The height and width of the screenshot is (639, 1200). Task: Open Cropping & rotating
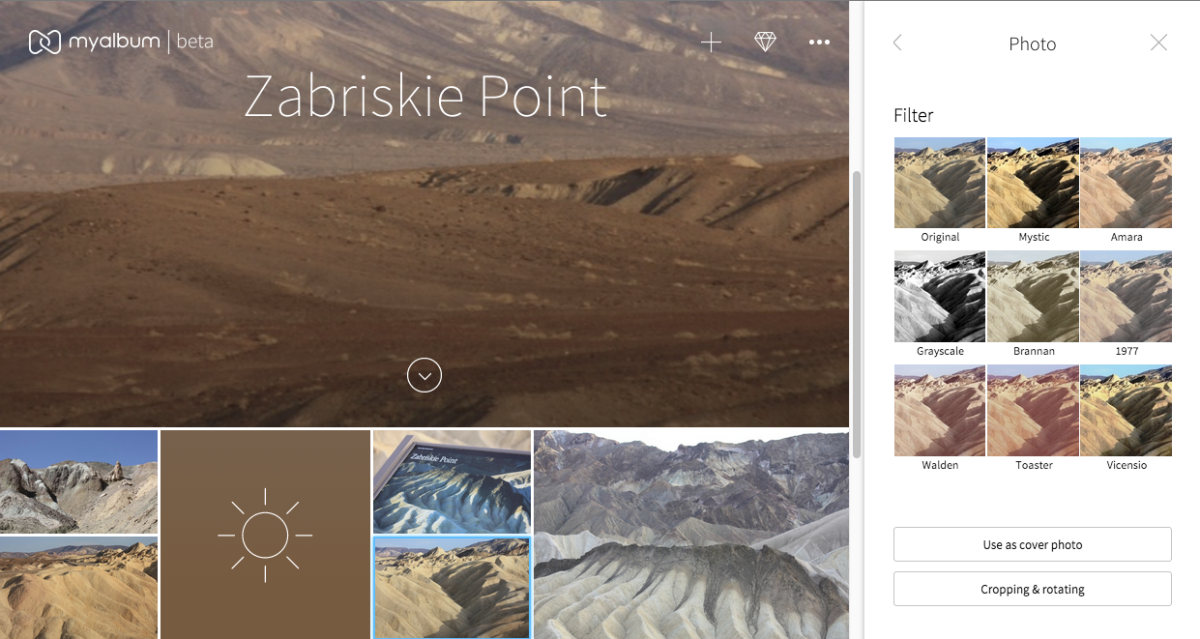[x=1032, y=589]
